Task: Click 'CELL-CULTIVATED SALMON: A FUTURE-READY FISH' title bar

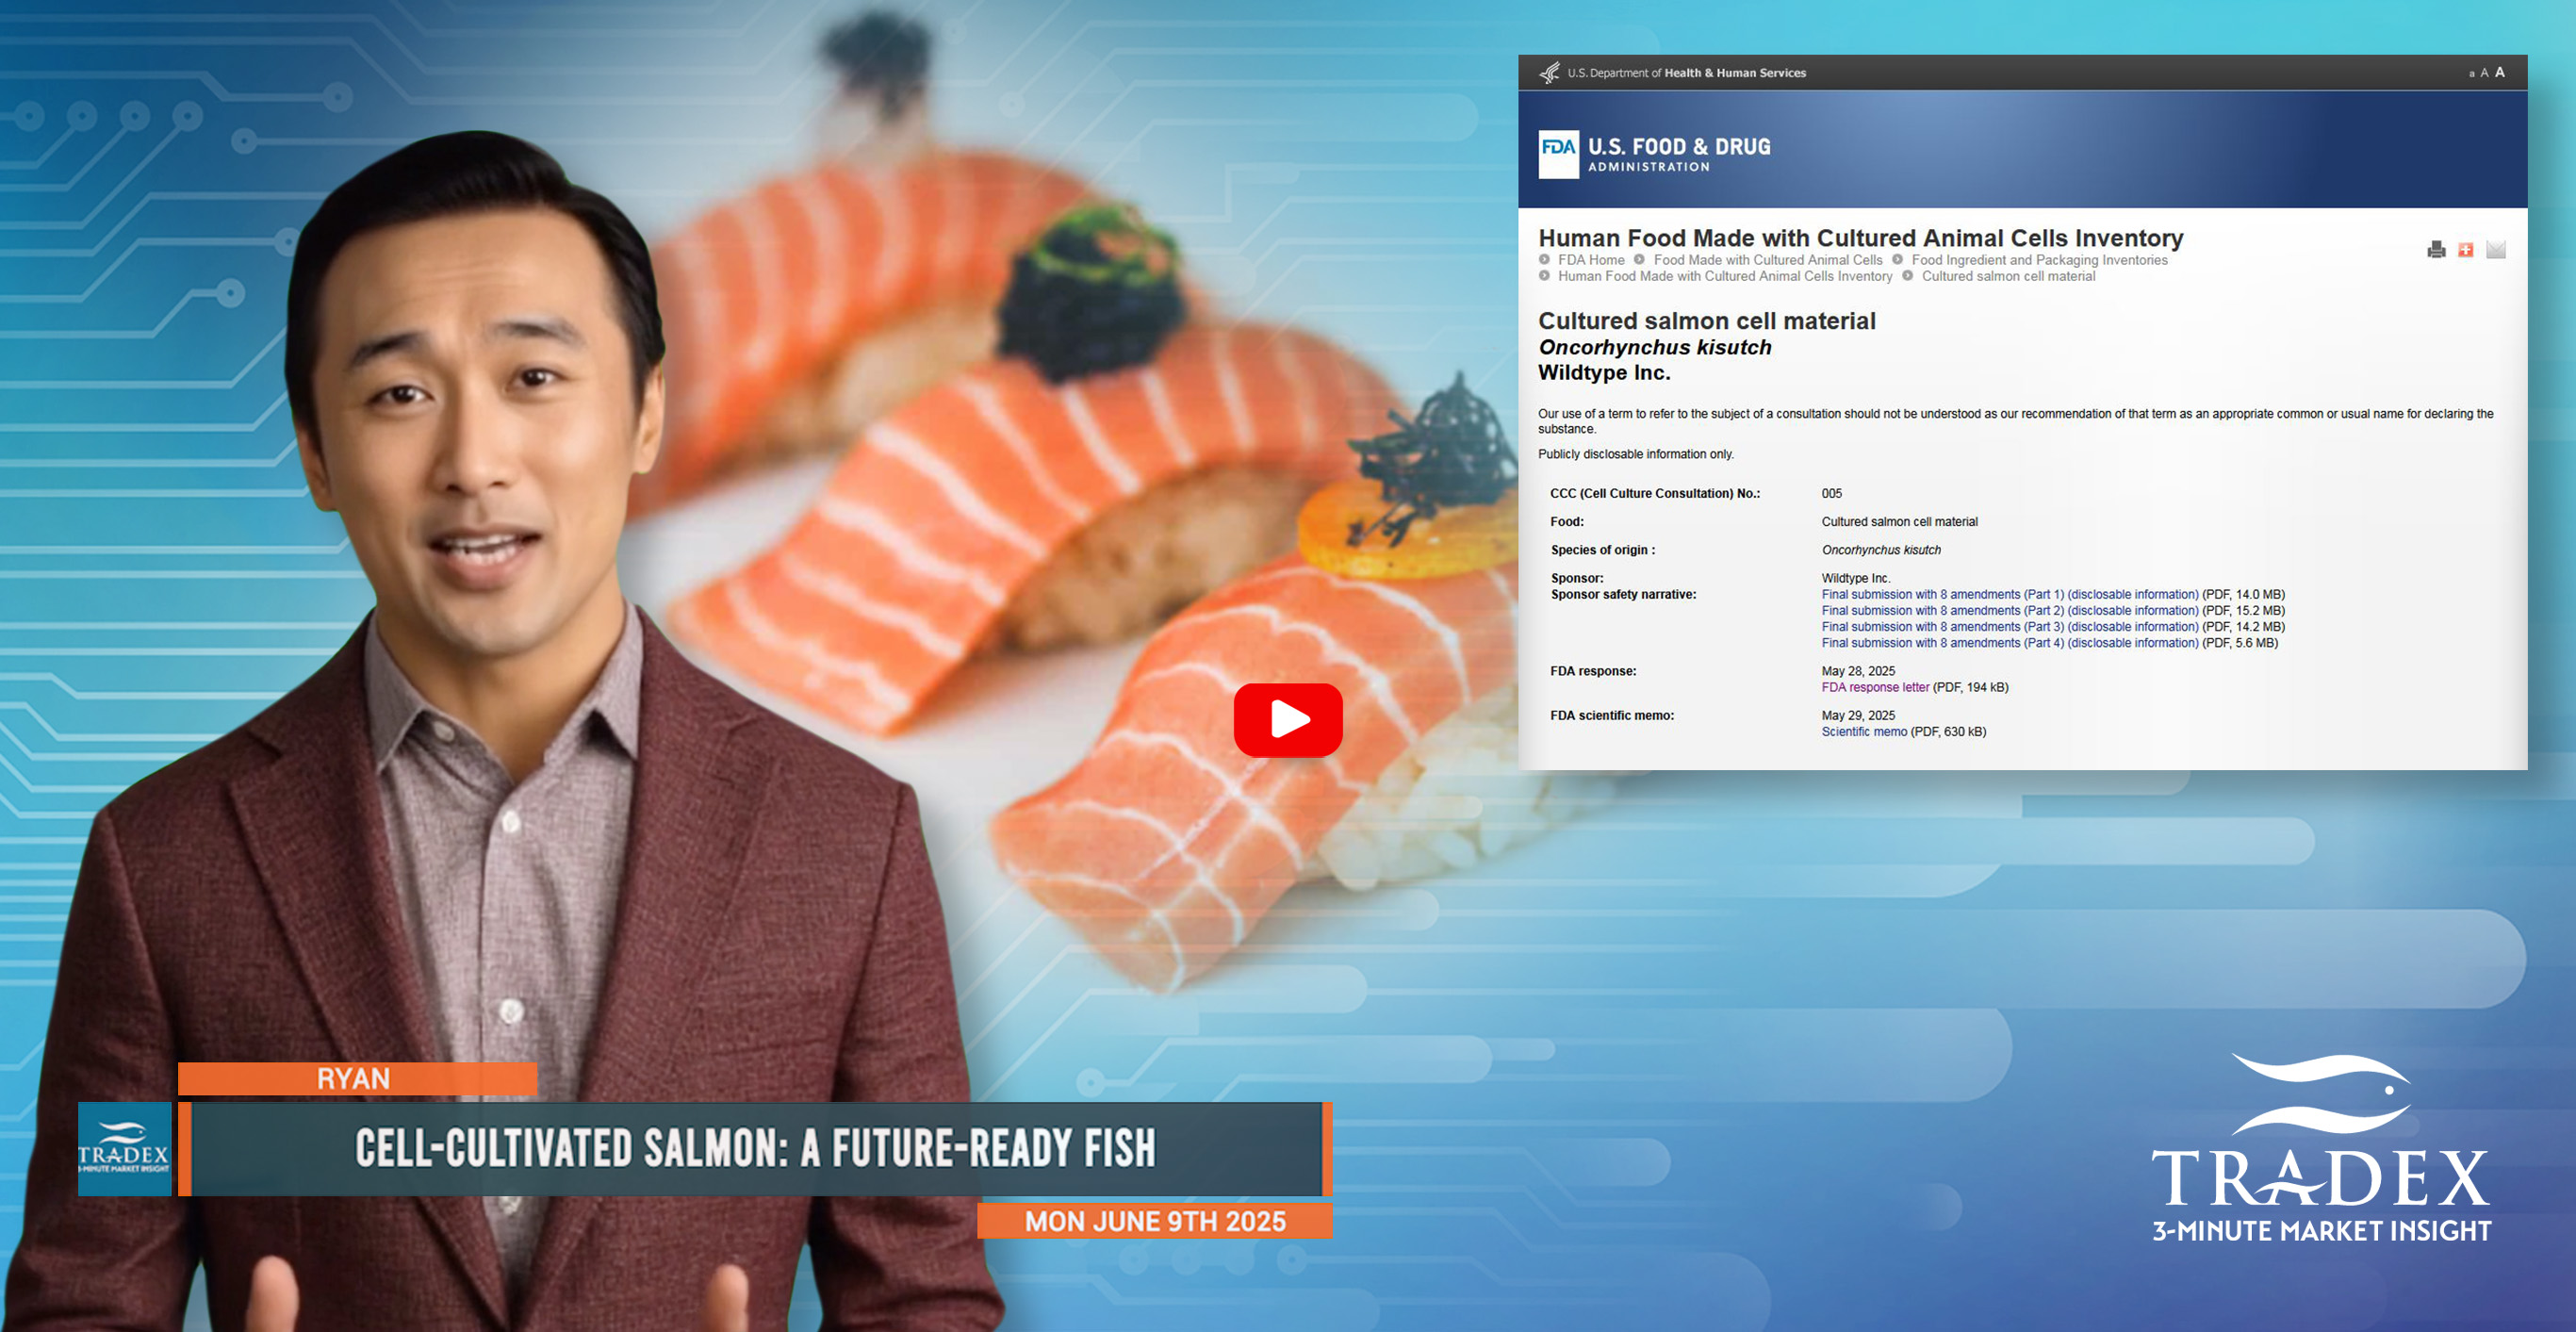Action: coord(756,1149)
